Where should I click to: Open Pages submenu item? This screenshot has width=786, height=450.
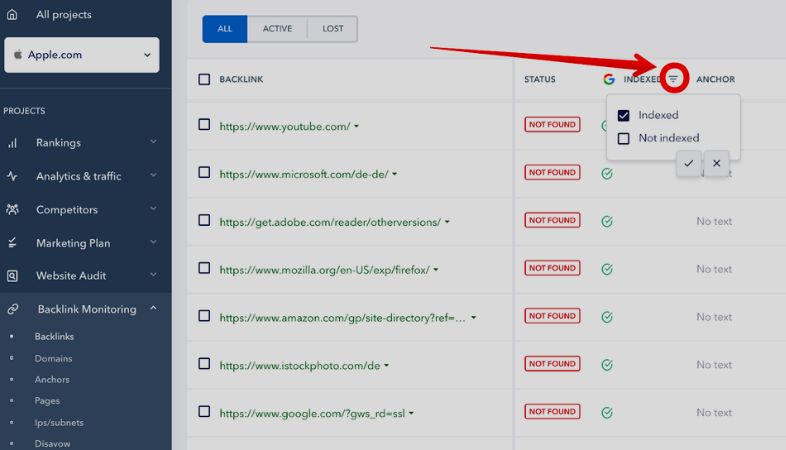pyautogui.click(x=47, y=401)
